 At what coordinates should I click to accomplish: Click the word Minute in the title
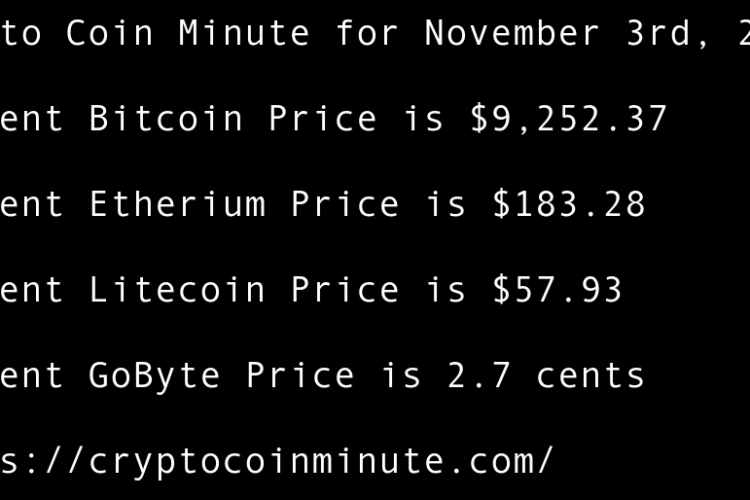pos(244,33)
